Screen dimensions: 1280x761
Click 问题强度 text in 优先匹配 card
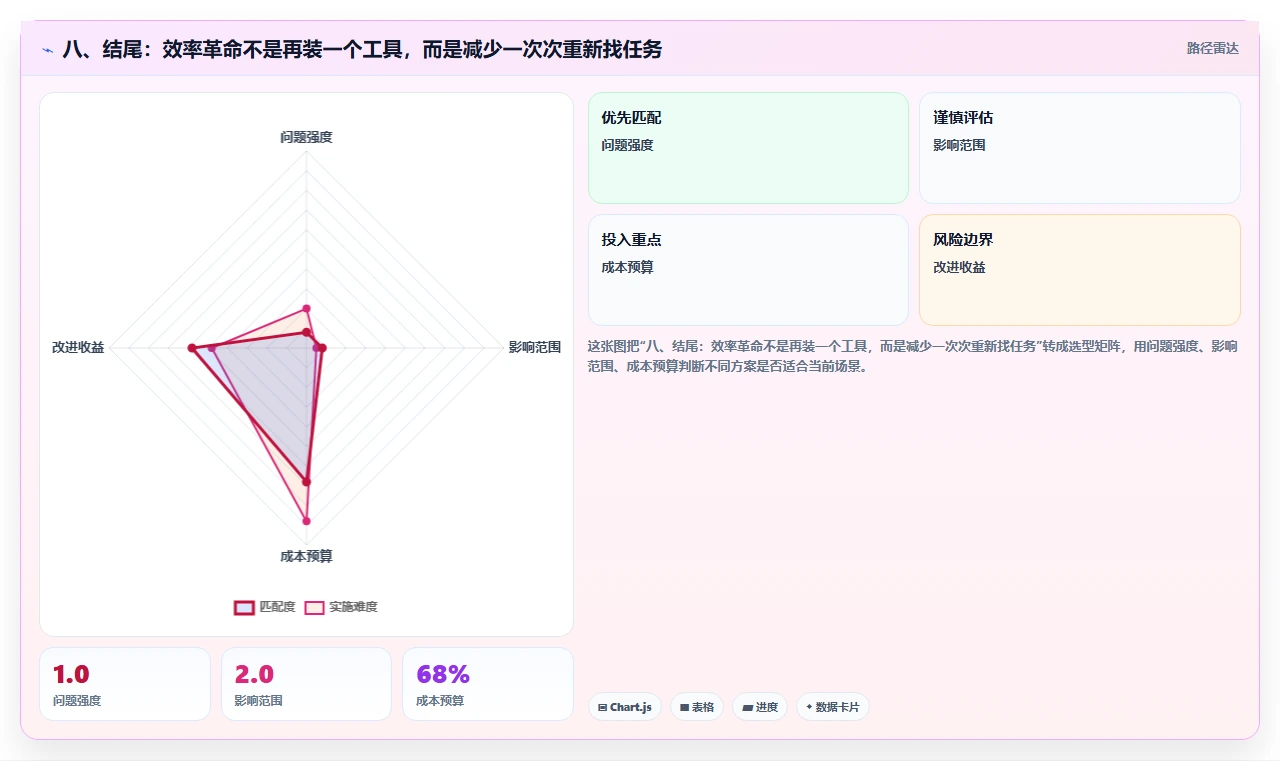627,145
